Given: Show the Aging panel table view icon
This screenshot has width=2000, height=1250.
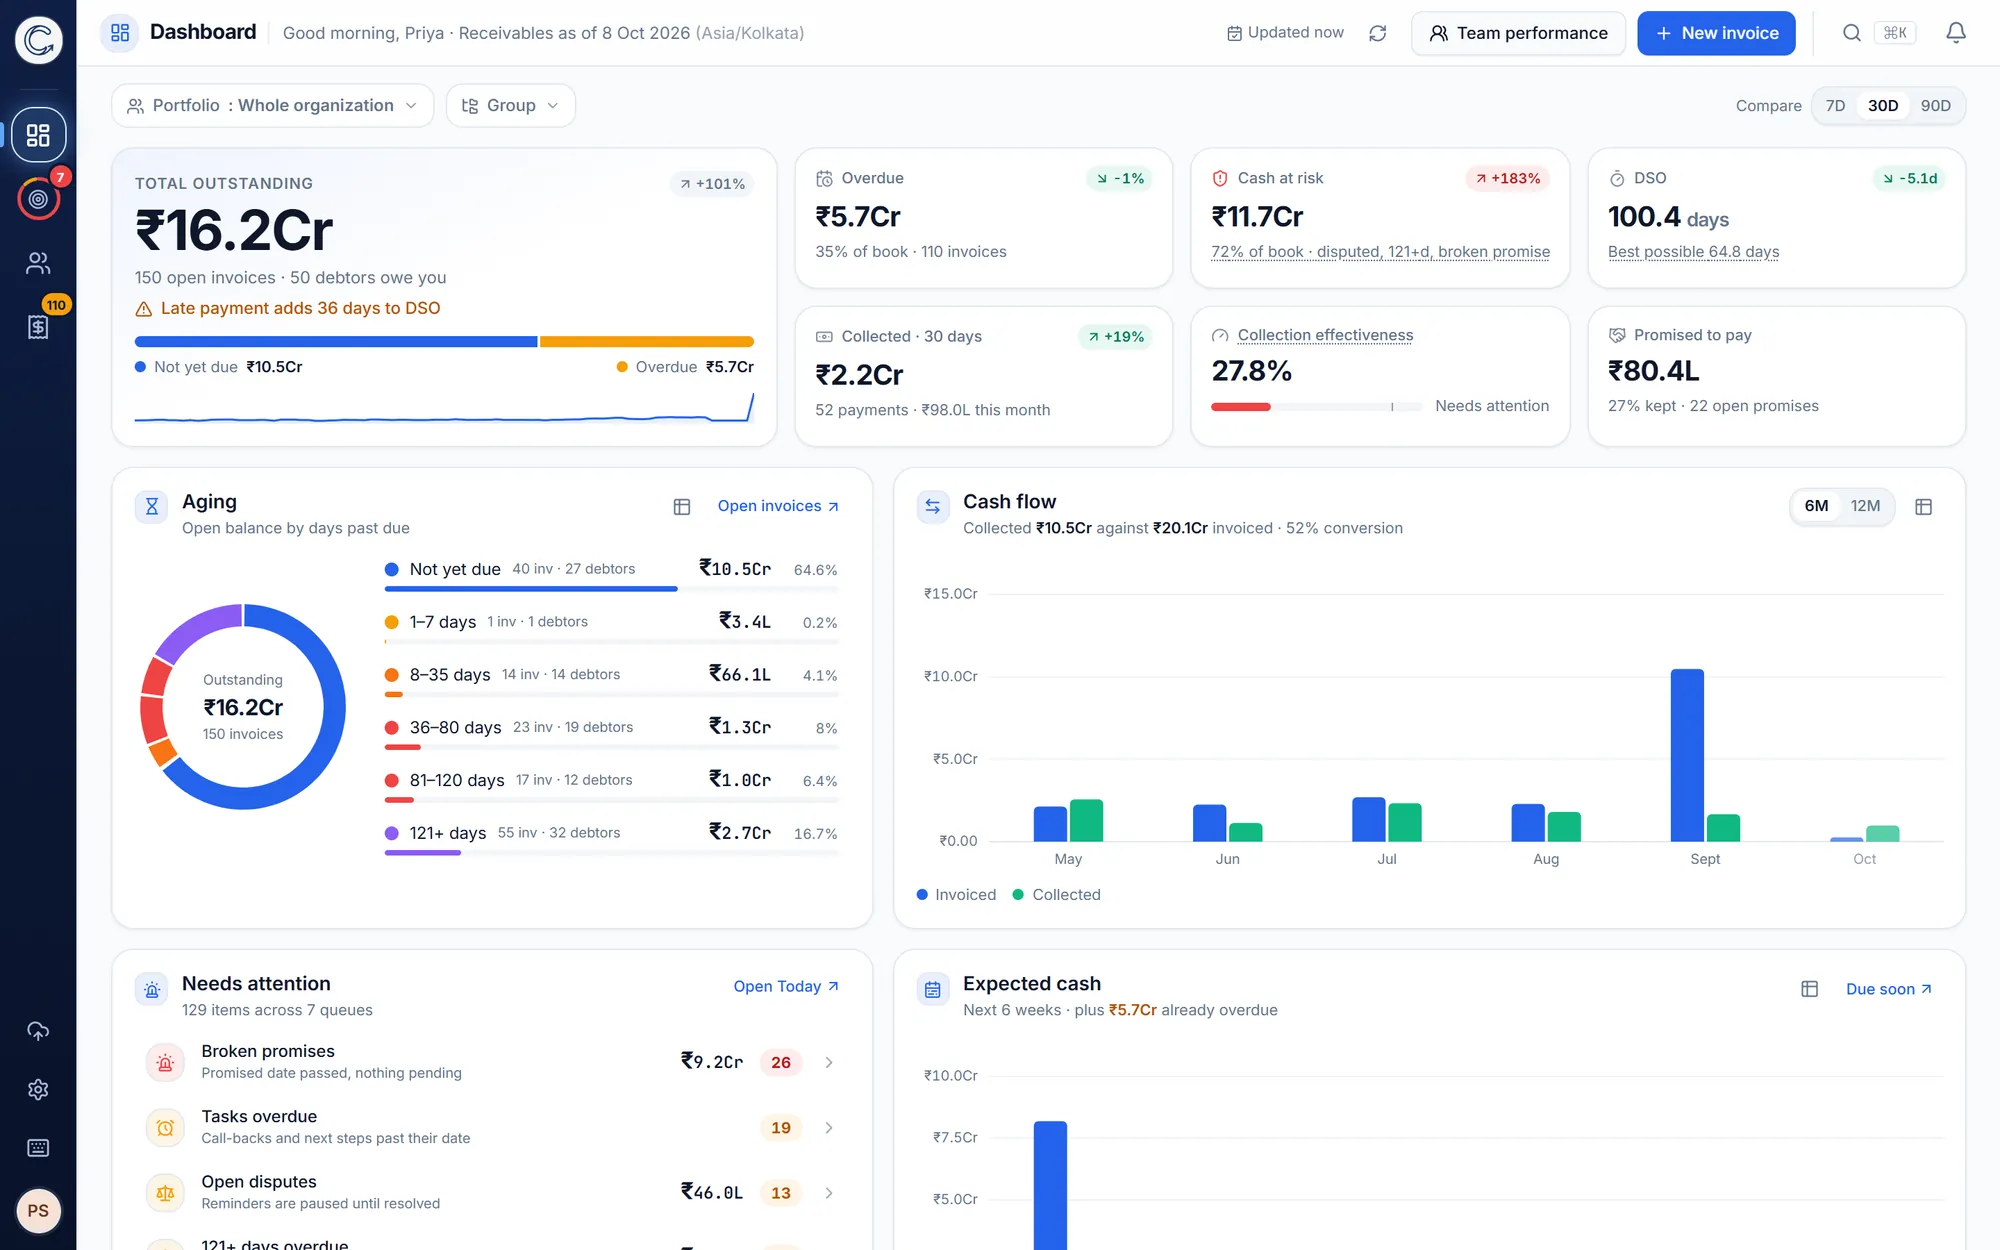Looking at the screenshot, I should point(682,507).
